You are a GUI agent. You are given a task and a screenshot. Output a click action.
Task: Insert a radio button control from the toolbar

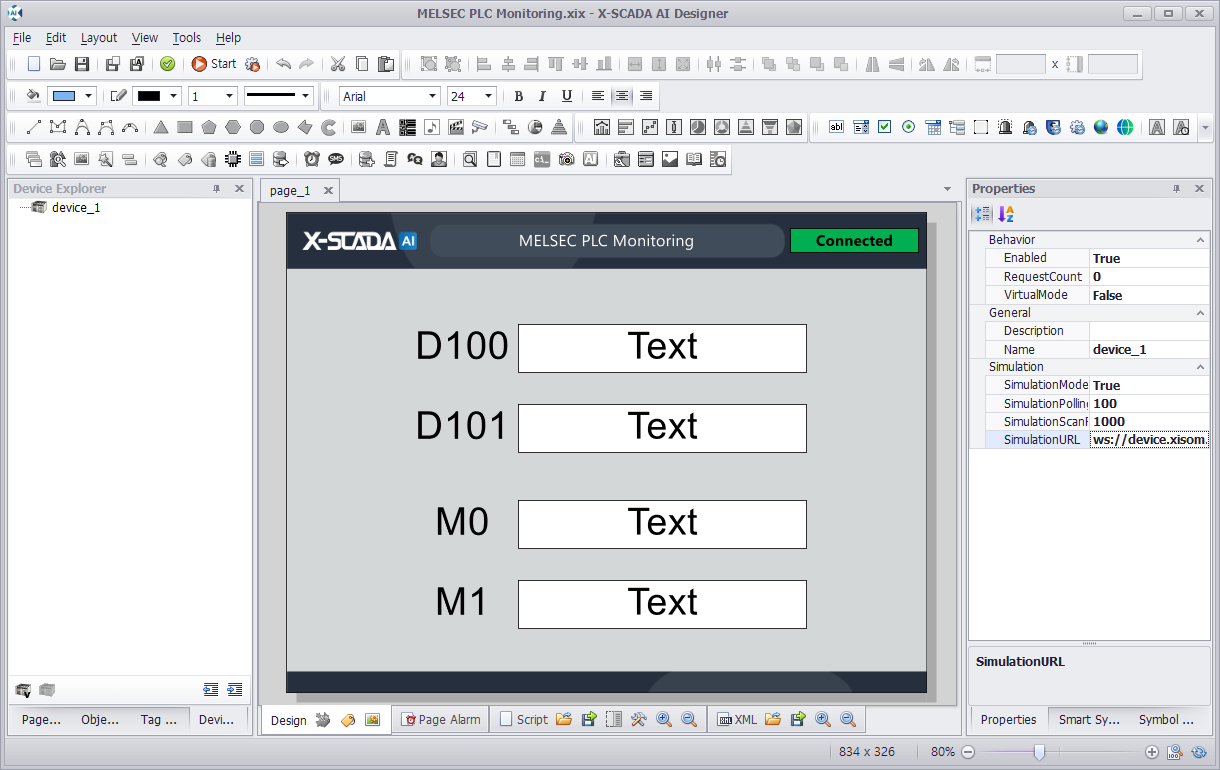(909, 127)
